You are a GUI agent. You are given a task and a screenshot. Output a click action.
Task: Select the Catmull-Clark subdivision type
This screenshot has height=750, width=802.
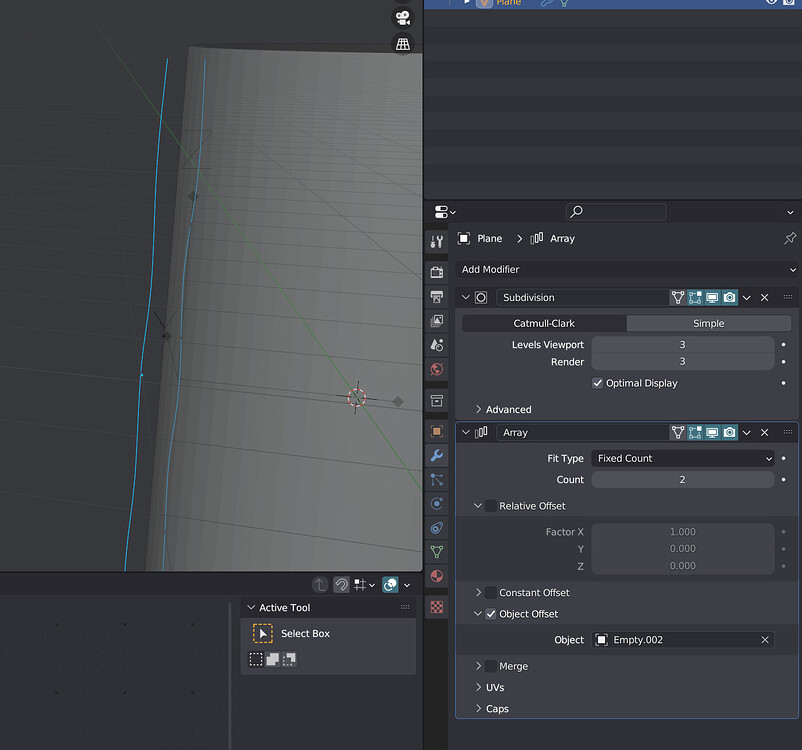pos(544,323)
